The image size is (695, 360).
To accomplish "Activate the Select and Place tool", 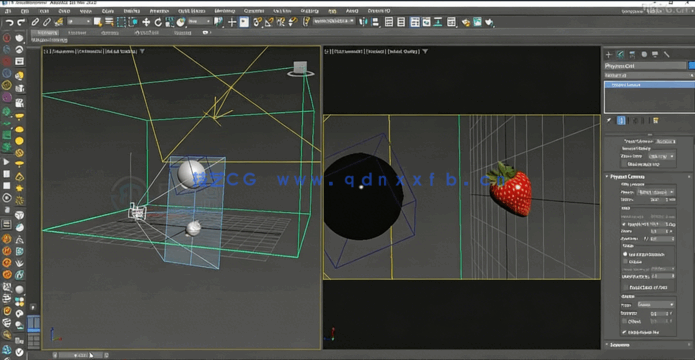I will point(181,22).
